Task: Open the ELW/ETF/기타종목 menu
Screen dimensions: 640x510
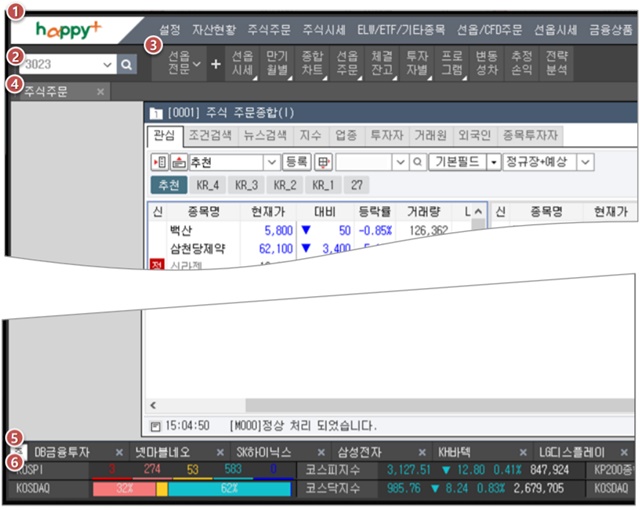Action: [x=401, y=29]
